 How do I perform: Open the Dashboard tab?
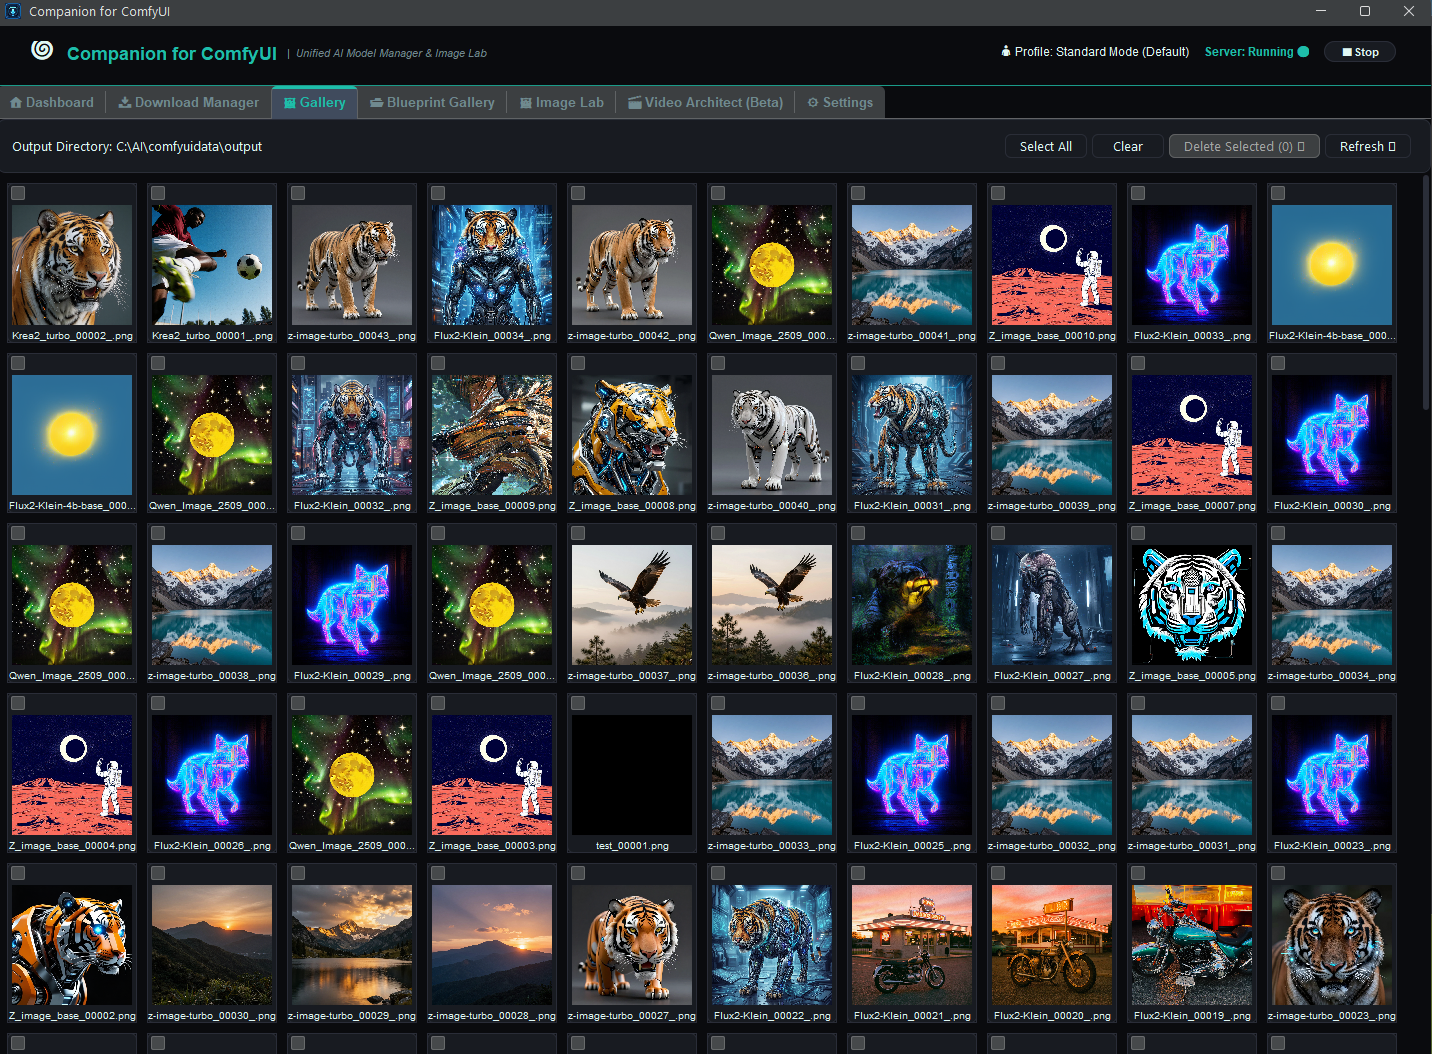(52, 102)
